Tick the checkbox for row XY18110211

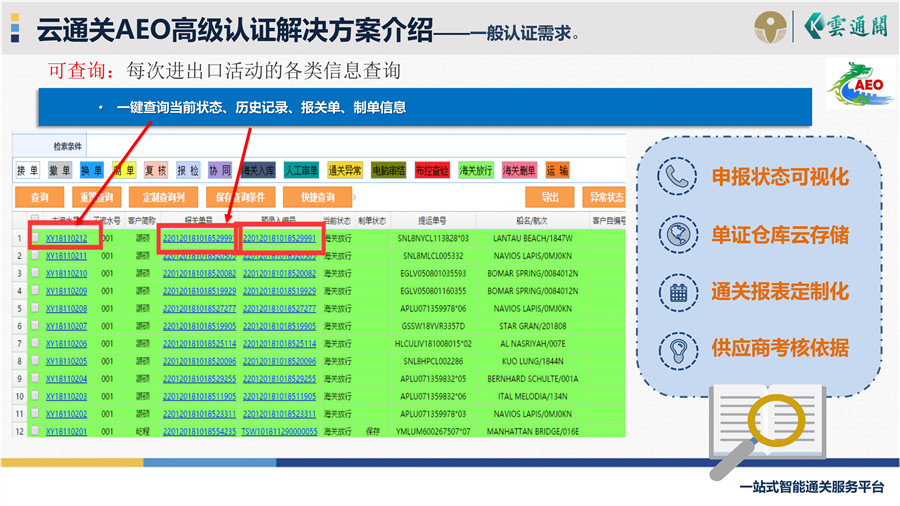point(35,255)
